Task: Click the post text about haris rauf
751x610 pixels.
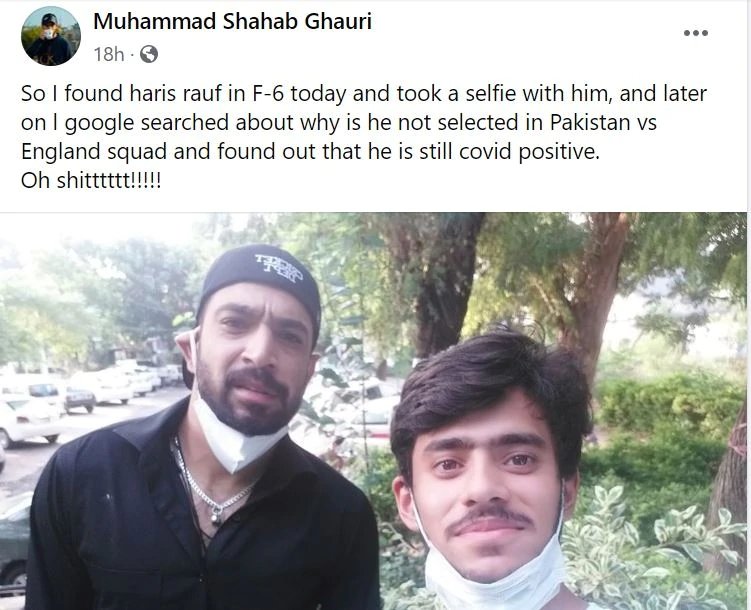Action: (364, 136)
